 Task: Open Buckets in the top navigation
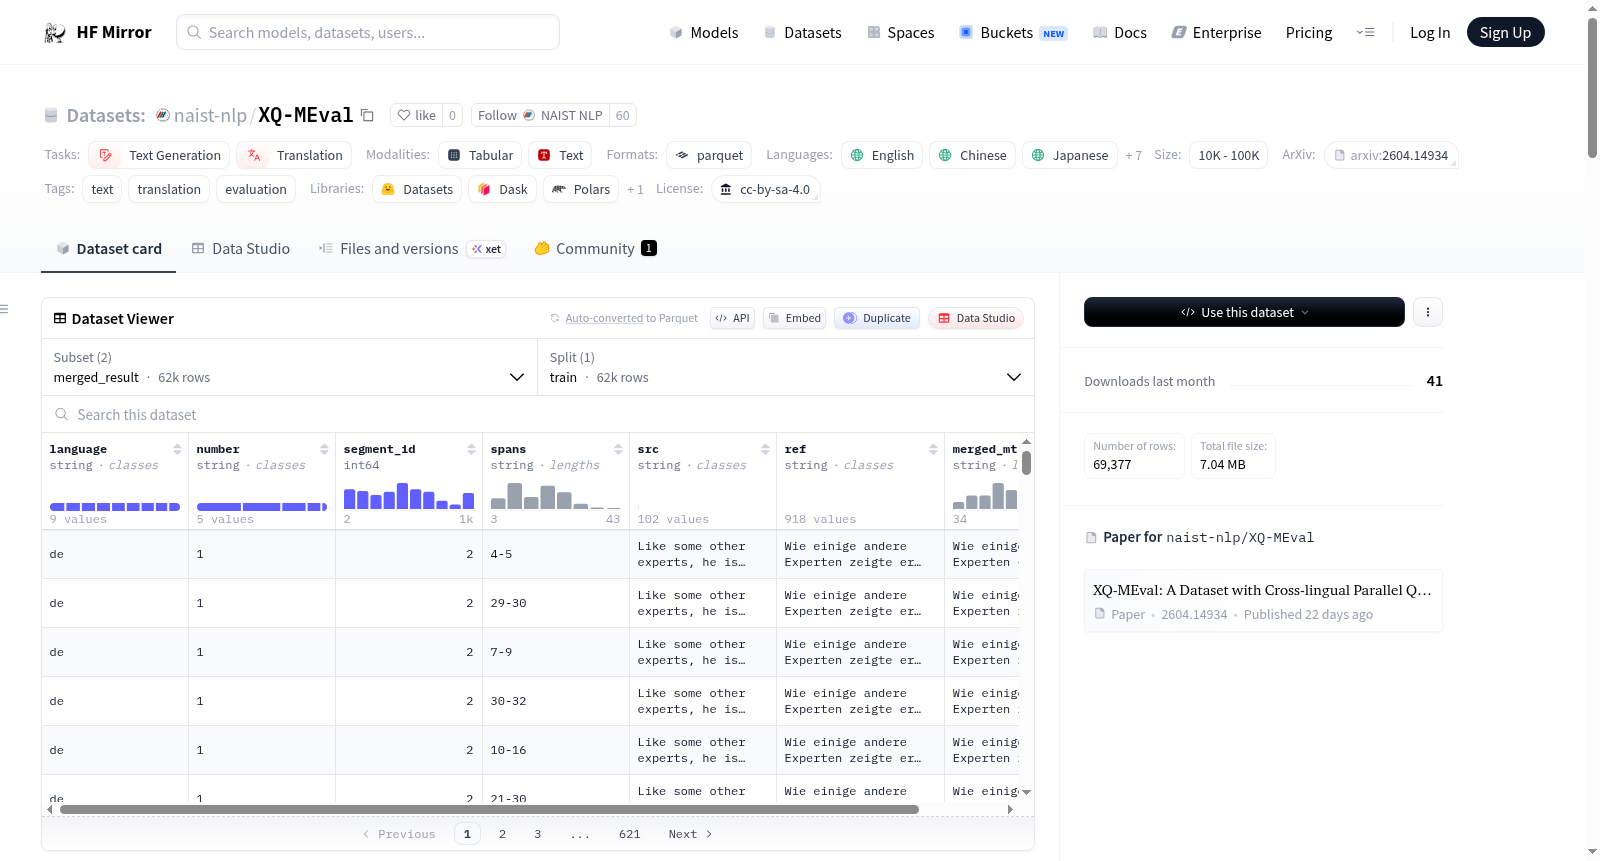point(1013,33)
